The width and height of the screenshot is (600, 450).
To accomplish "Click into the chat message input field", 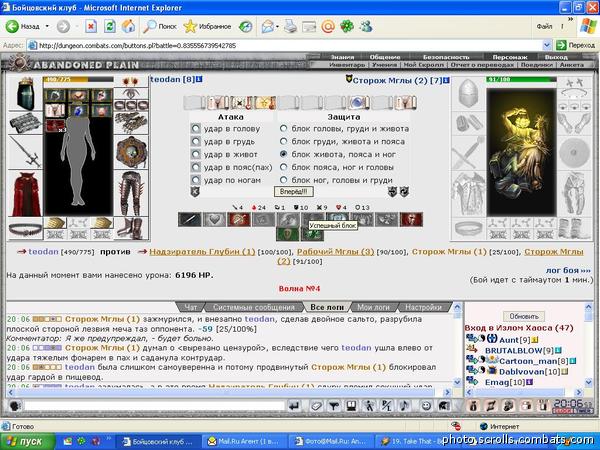I will [x=154, y=406].
